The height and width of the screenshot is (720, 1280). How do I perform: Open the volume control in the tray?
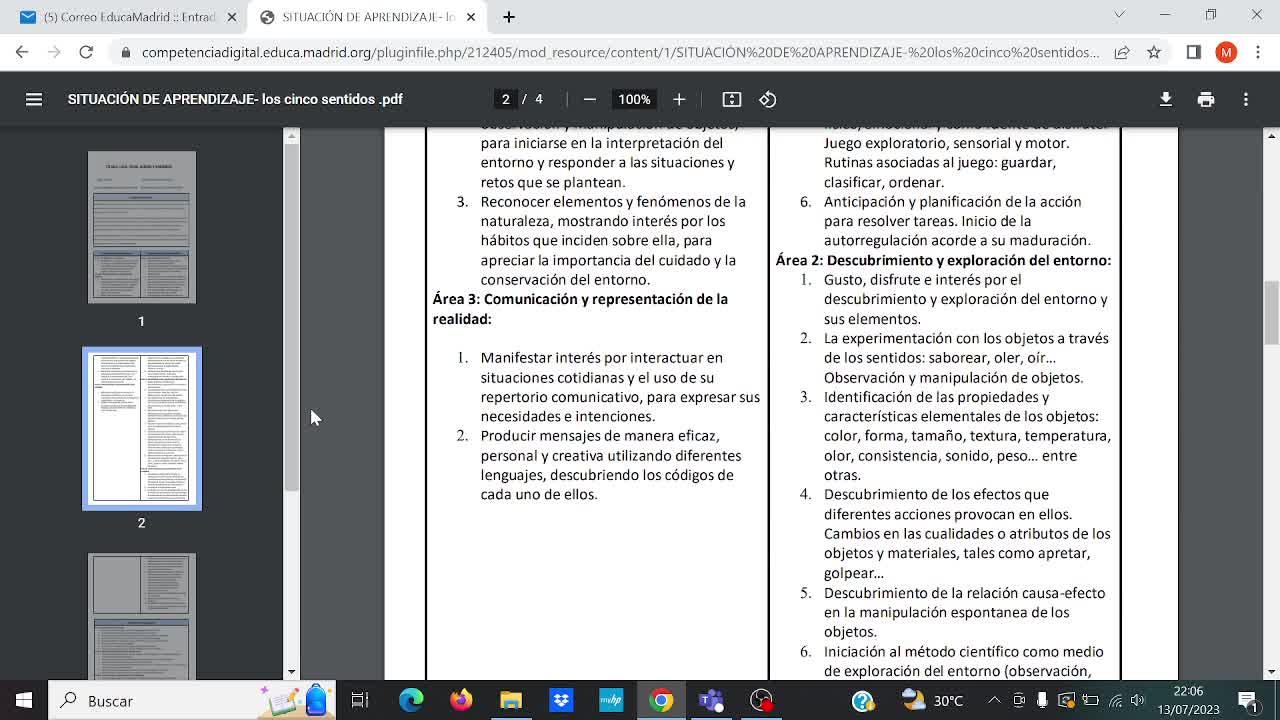(1137, 700)
